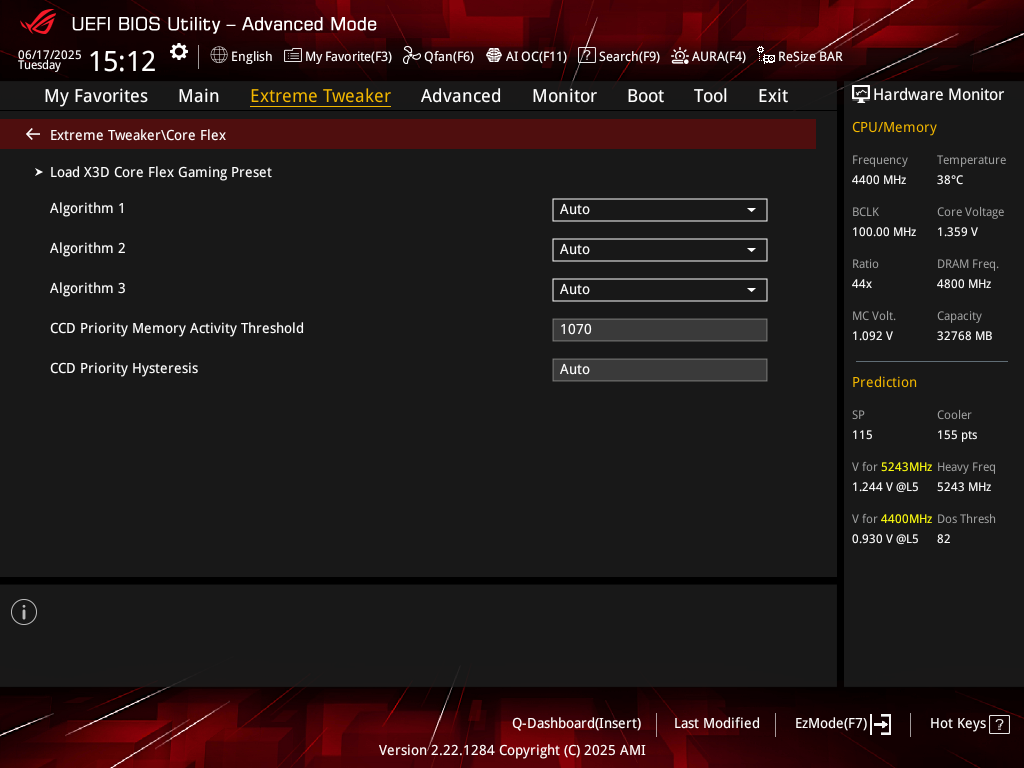The image size is (1024, 768).
Task: Click the 1.092 V MC voltage value
Action: tap(872, 336)
